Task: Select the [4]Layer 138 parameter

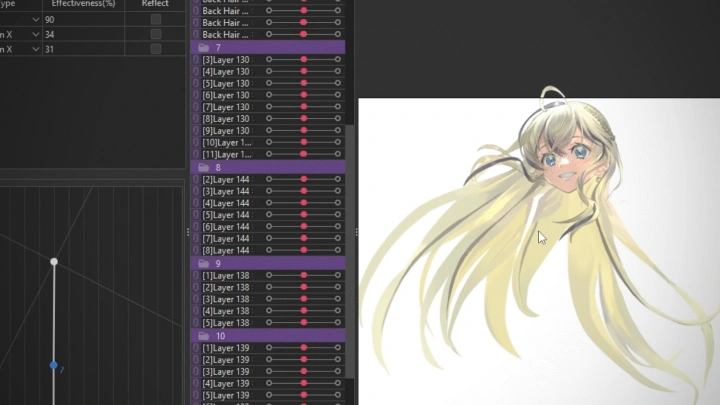Action: coord(226,312)
